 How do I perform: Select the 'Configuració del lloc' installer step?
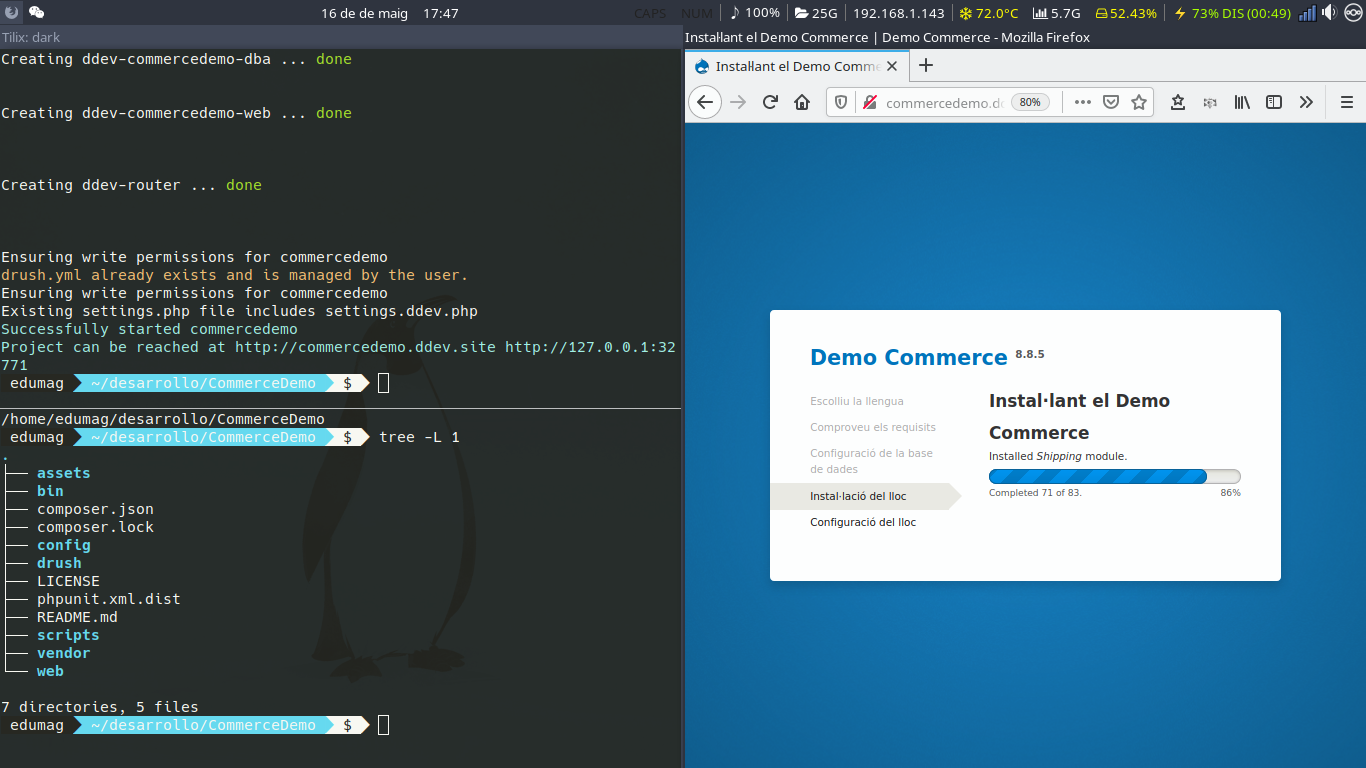pos(863,522)
